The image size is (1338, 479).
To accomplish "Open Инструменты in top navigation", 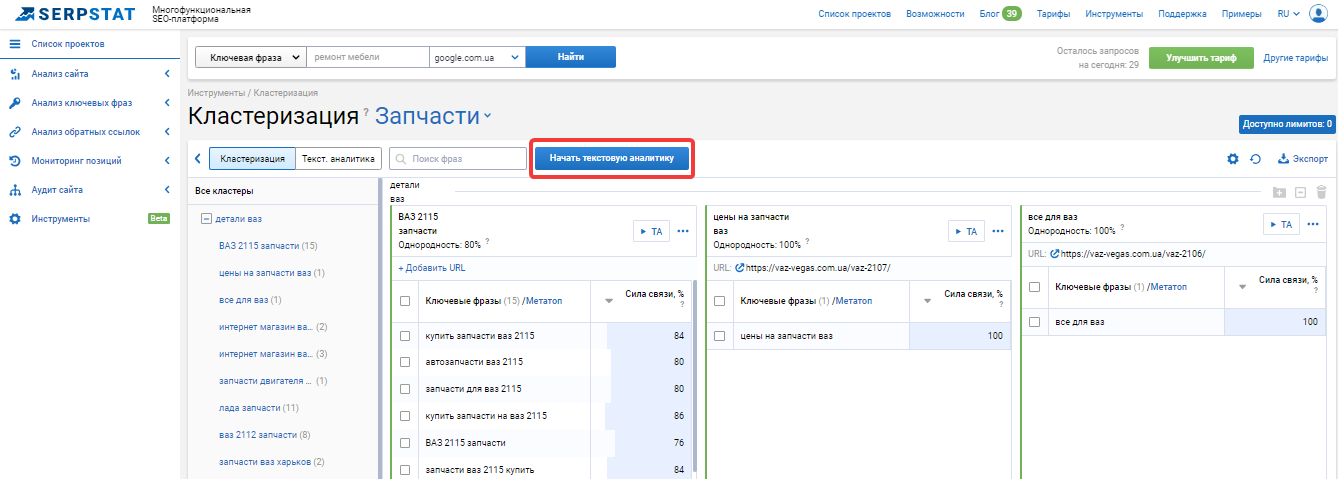I will point(1114,14).
